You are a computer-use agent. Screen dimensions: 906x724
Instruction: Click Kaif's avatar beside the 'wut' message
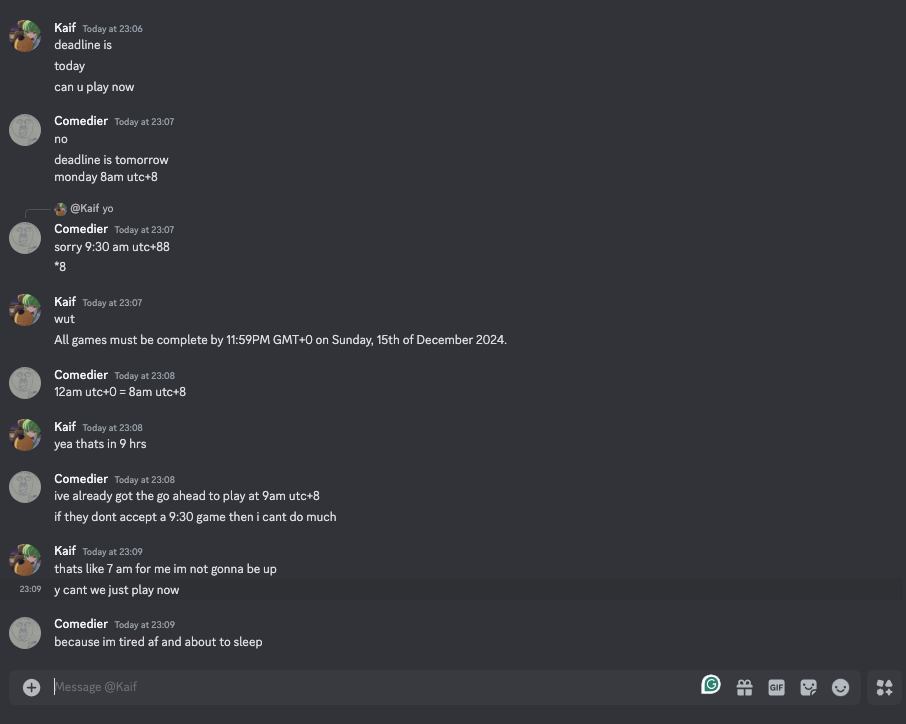pyautogui.click(x=25, y=310)
